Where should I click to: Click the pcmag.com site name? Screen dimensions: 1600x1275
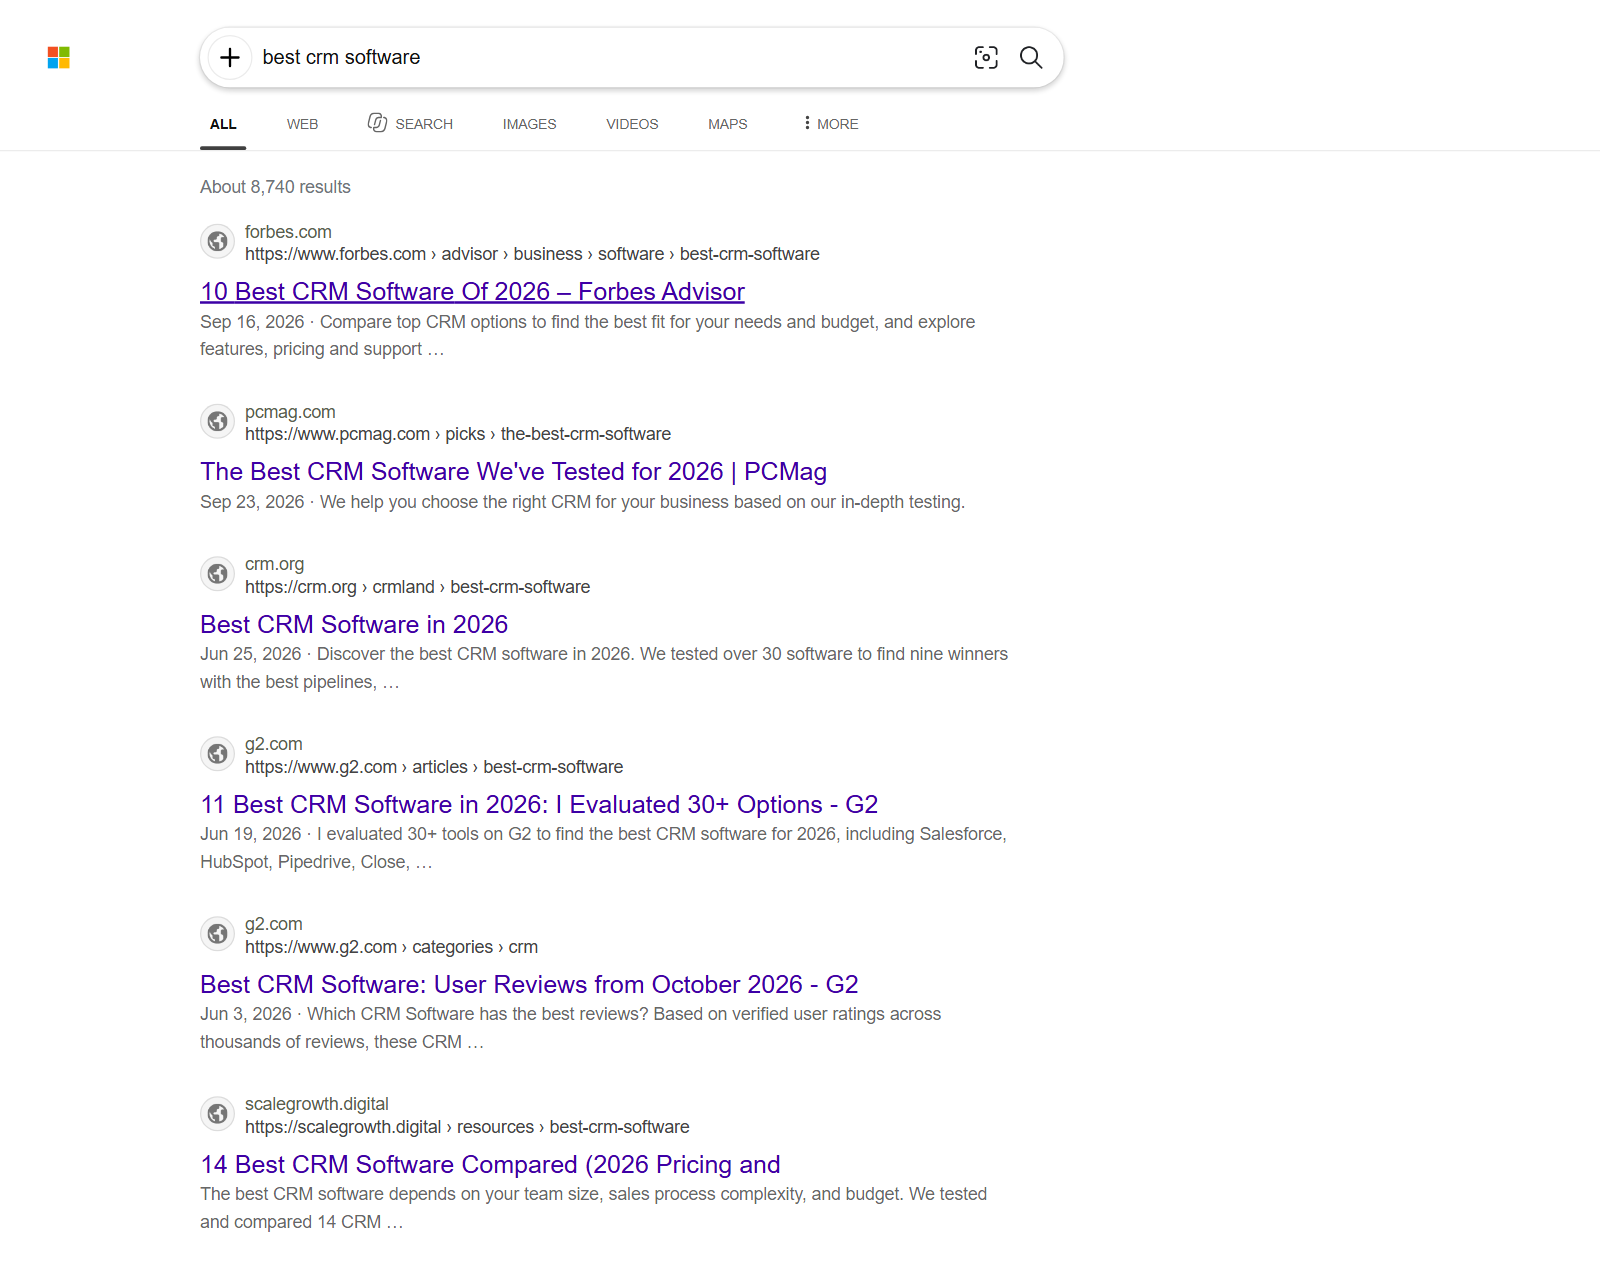(290, 412)
